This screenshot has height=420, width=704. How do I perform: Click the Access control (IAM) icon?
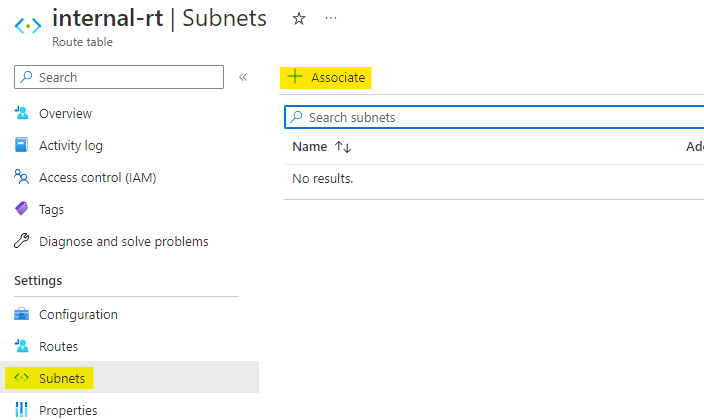(22, 177)
